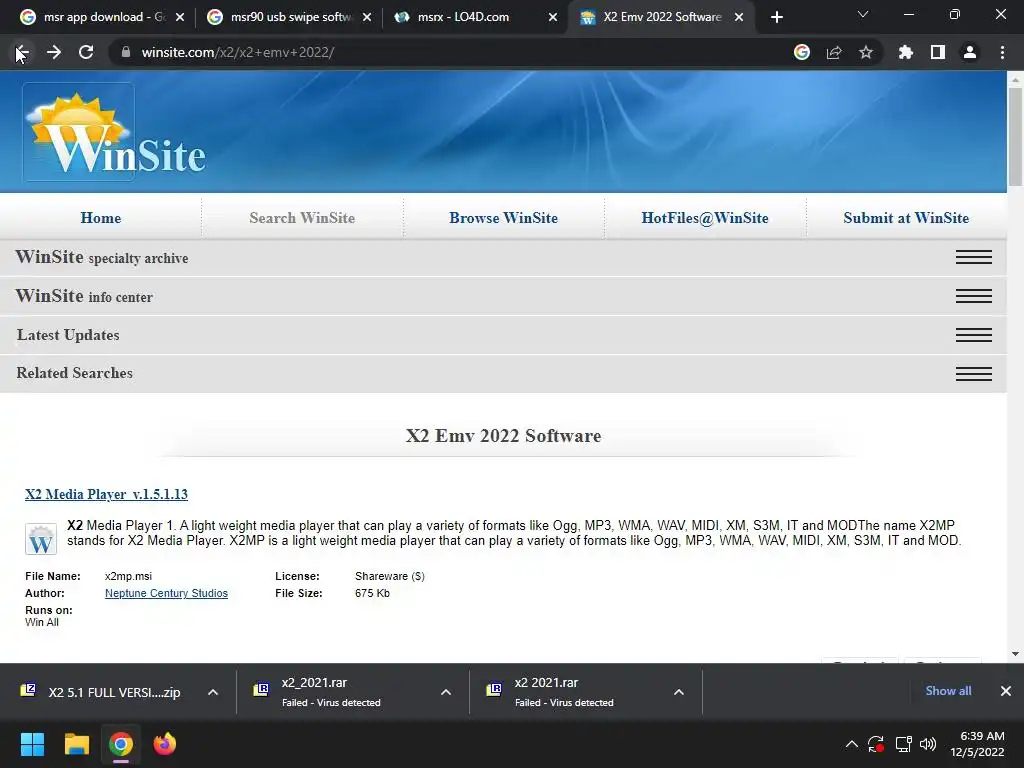Screen dimensions: 1024x768
Task: Launch Firefox from taskbar
Action: (x=165, y=744)
